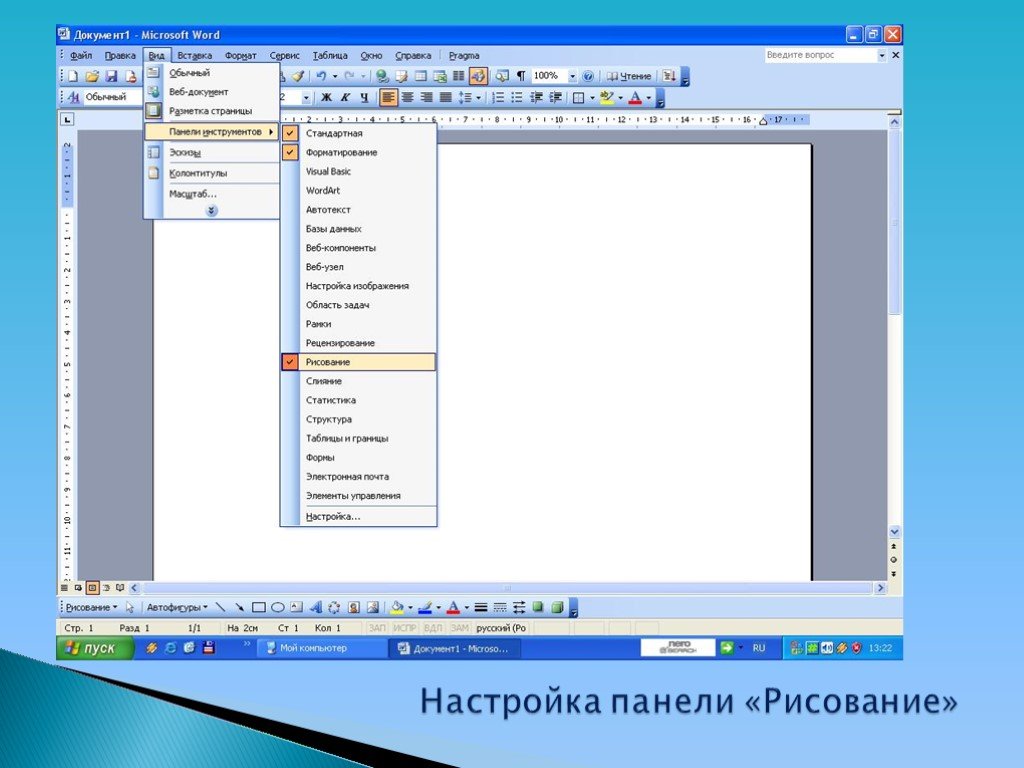Enable the Автотекст toolbar
The width and height of the screenshot is (1024, 768).
click(359, 210)
